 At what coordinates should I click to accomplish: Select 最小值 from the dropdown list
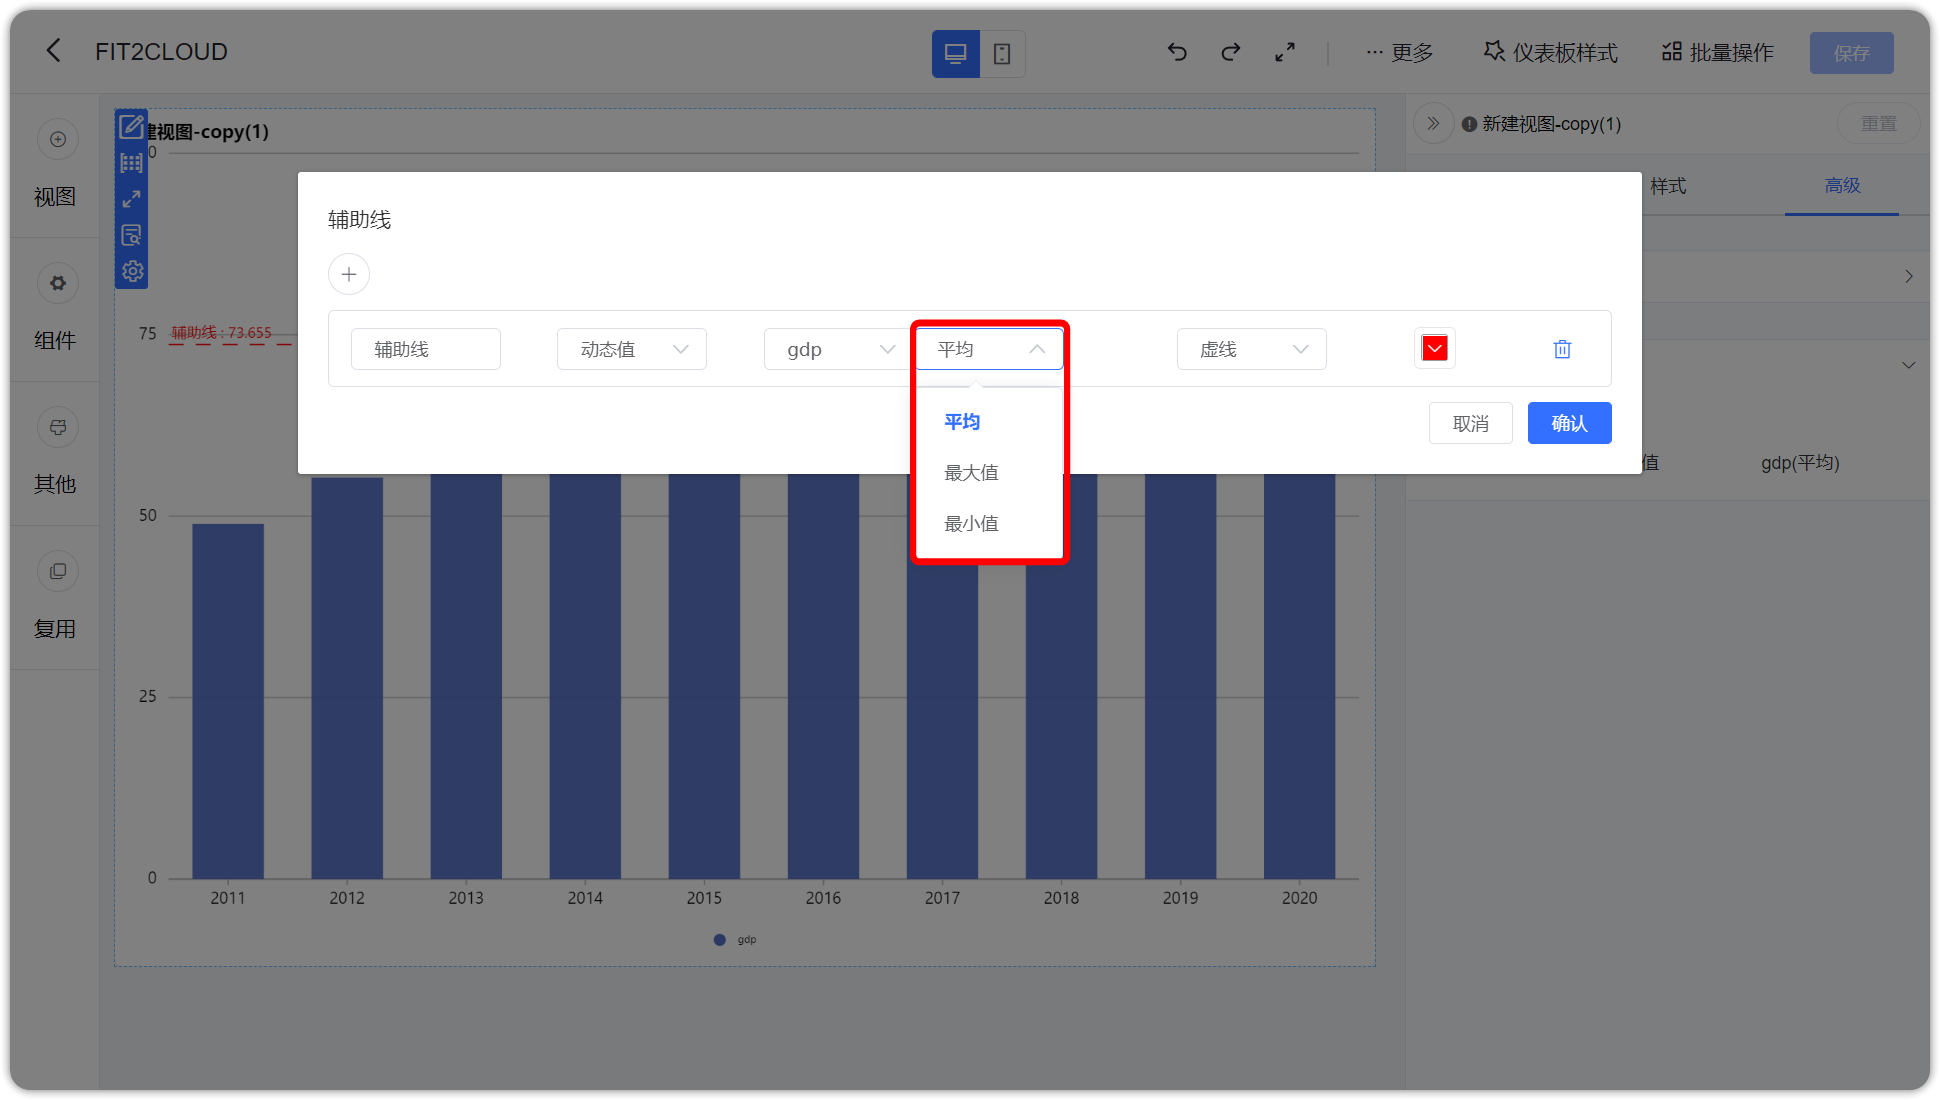989,524
